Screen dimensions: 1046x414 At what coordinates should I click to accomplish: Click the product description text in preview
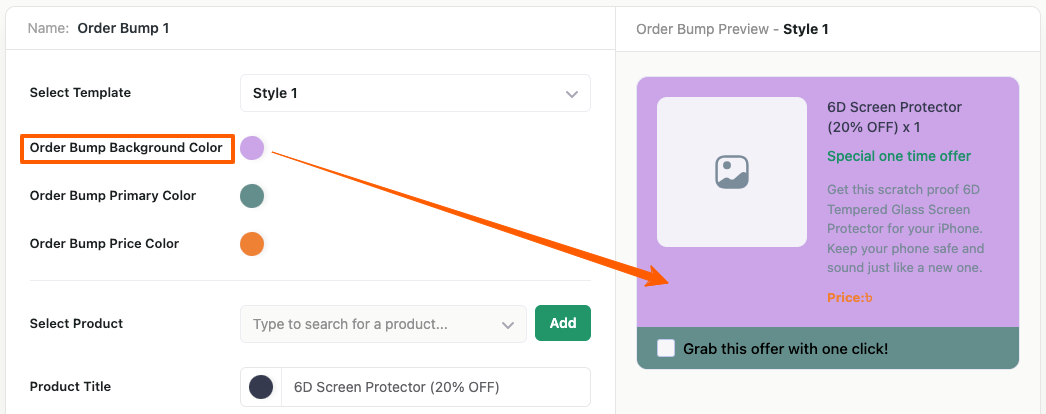(x=906, y=228)
